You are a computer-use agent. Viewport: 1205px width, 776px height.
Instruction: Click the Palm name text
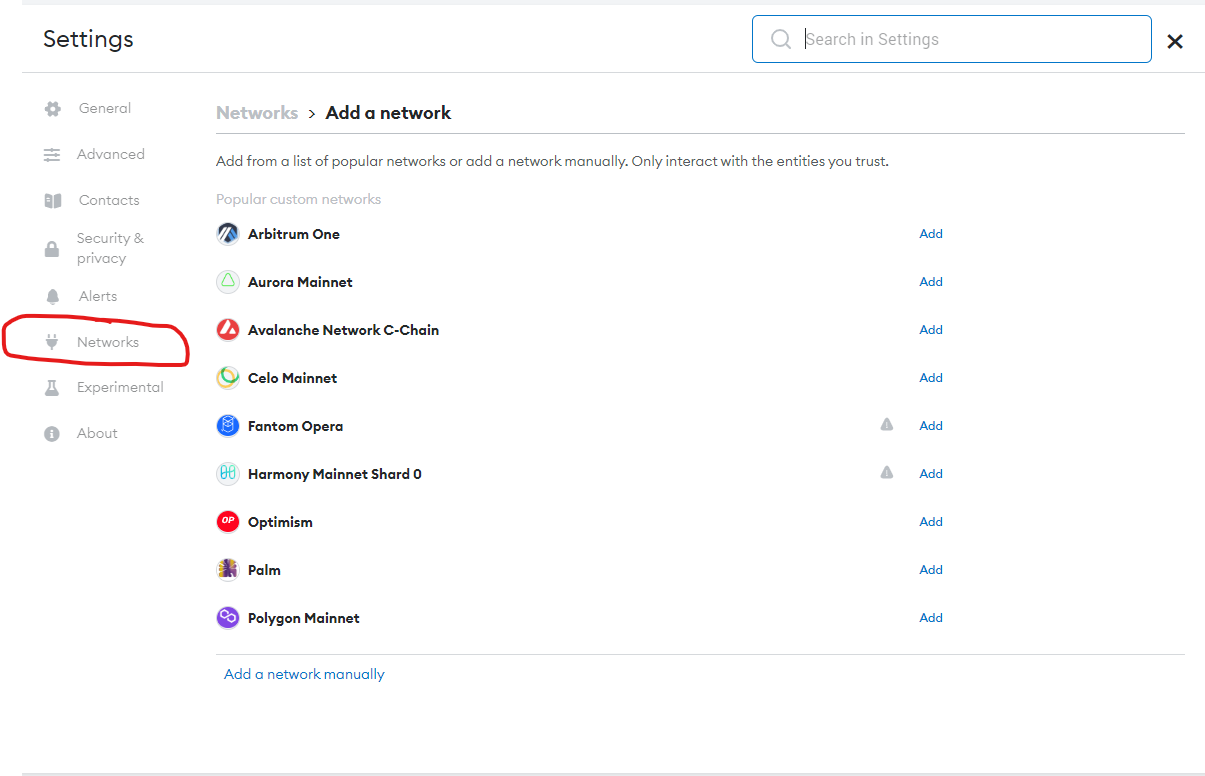click(x=264, y=570)
